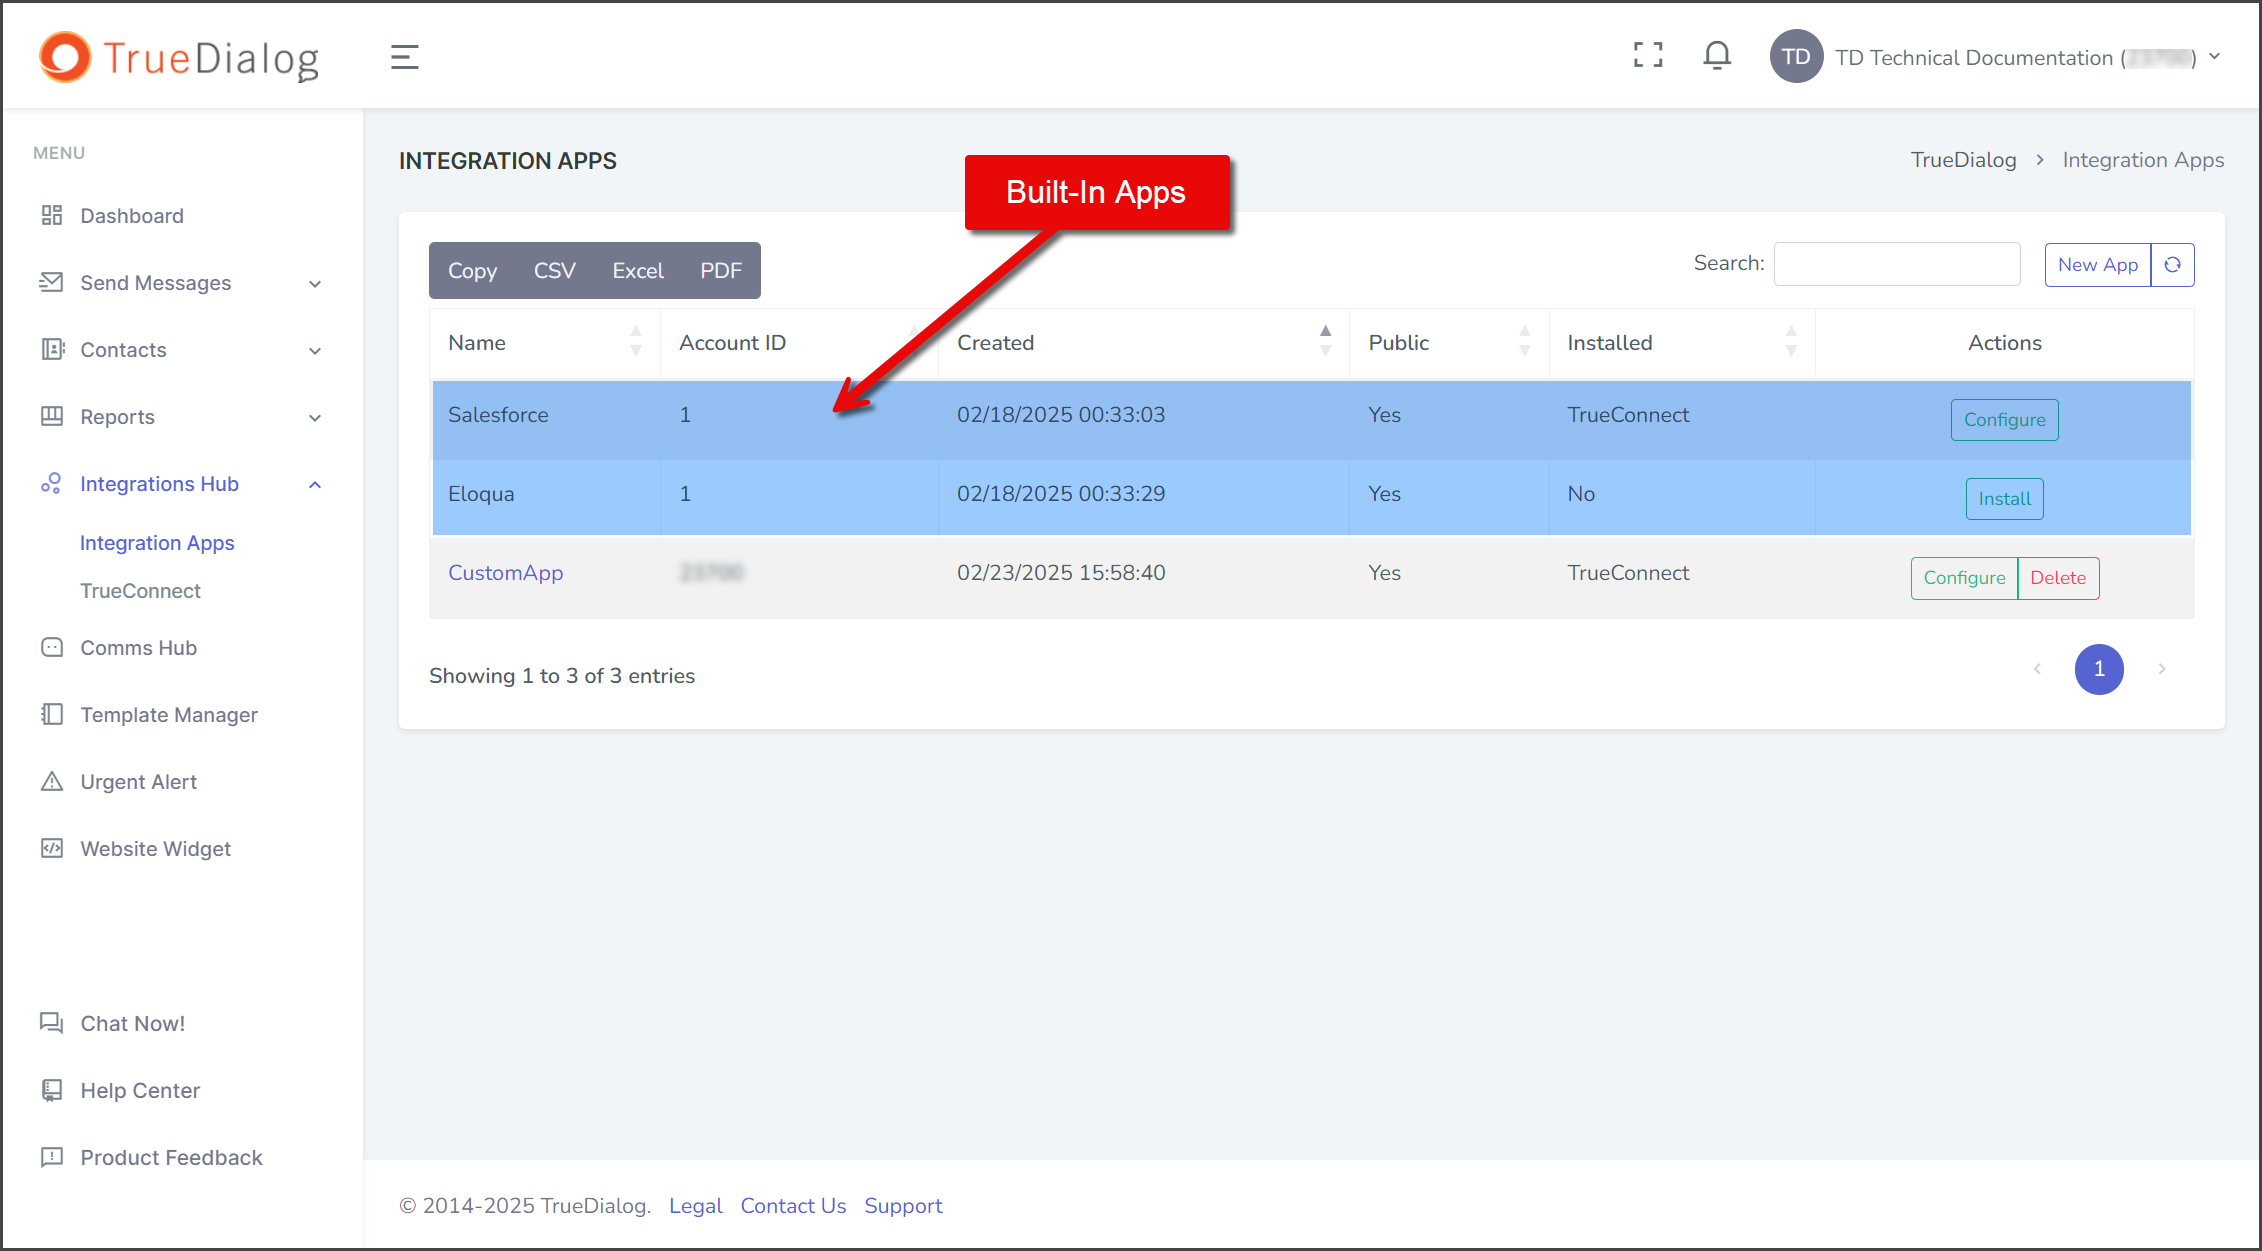Focus the Search input field
2262x1251 pixels.
click(x=1897, y=264)
